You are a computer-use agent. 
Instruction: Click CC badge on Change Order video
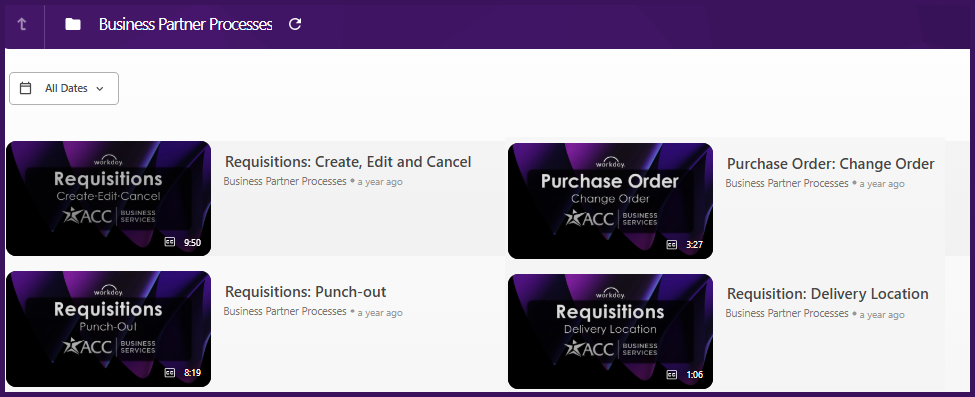coord(672,245)
